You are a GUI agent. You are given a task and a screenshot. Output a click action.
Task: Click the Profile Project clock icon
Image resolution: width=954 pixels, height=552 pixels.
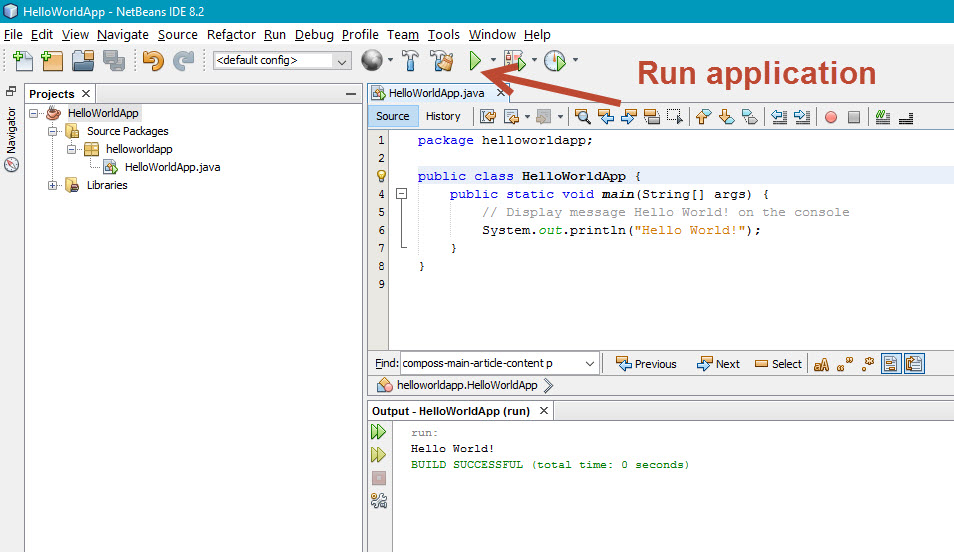tap(555, 61)
